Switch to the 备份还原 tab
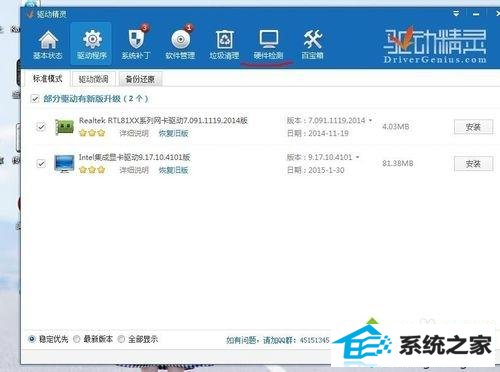 140,79
